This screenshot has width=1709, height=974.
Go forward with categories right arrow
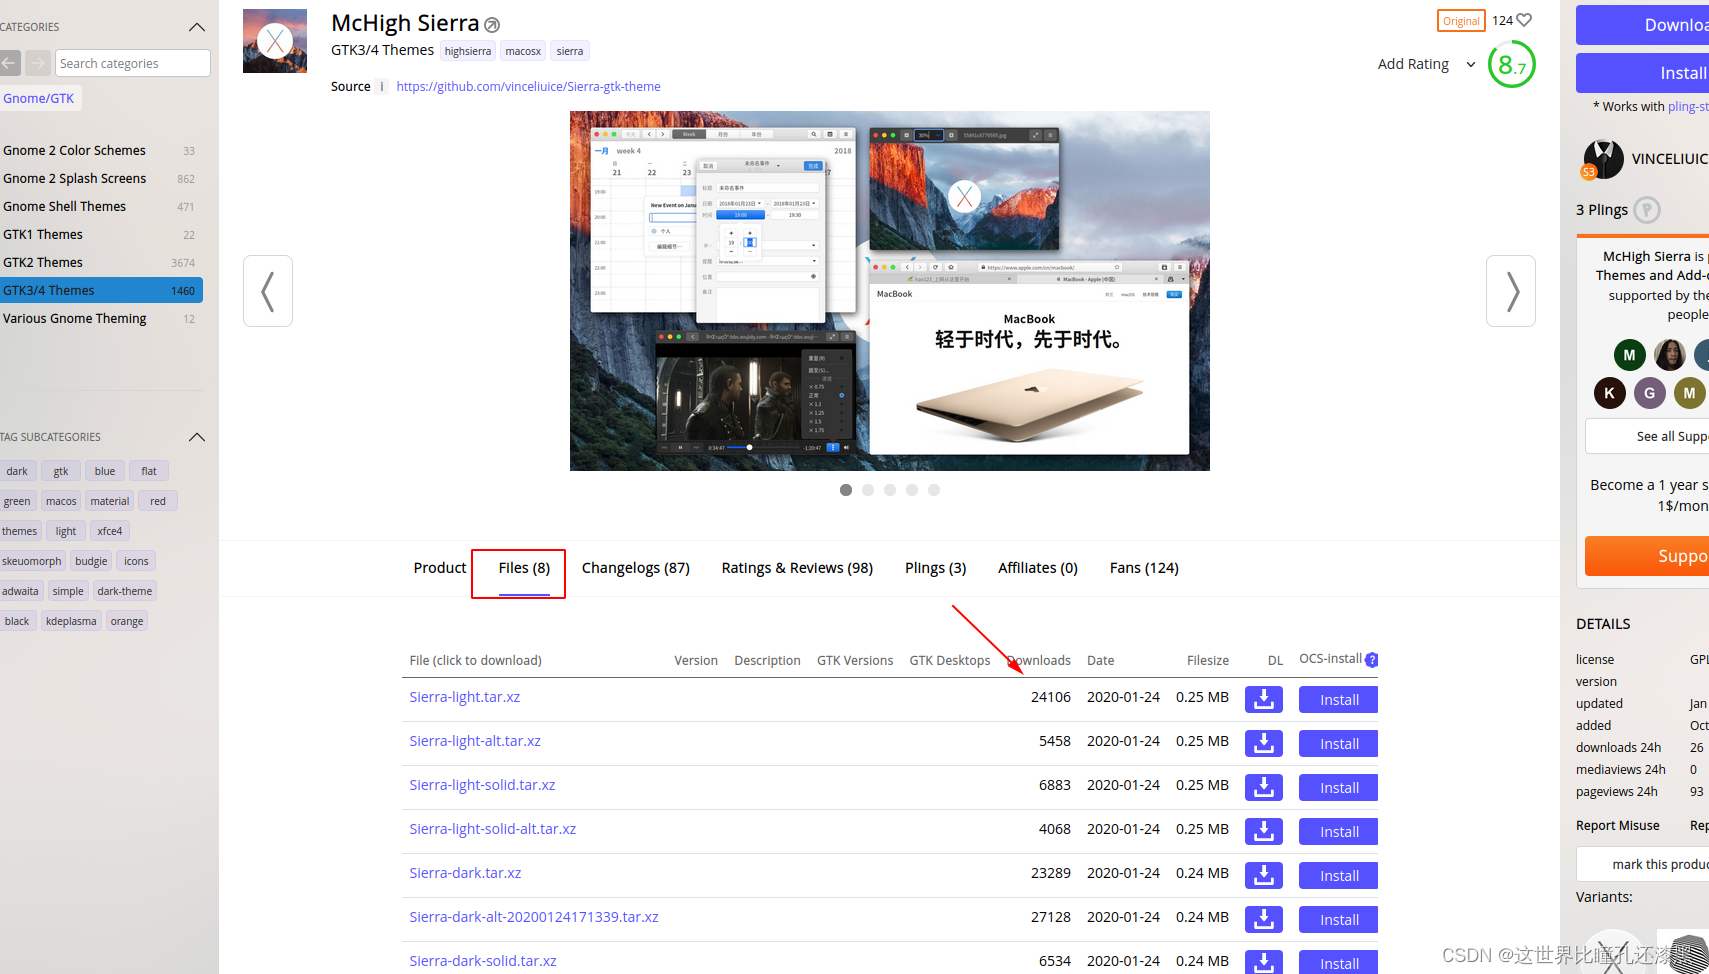(38, 63)
